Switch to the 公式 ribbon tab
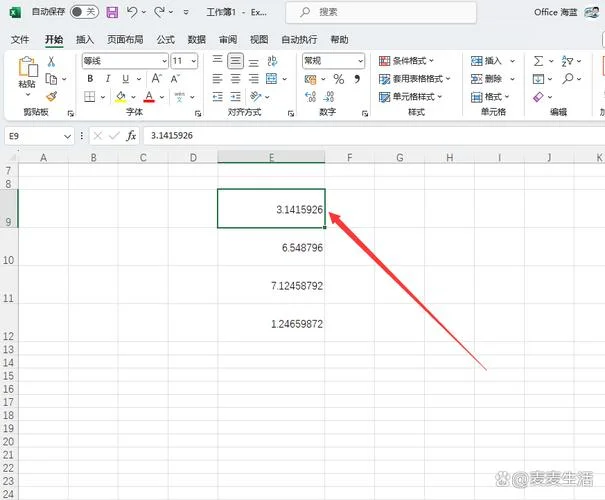 coord(166,39)
